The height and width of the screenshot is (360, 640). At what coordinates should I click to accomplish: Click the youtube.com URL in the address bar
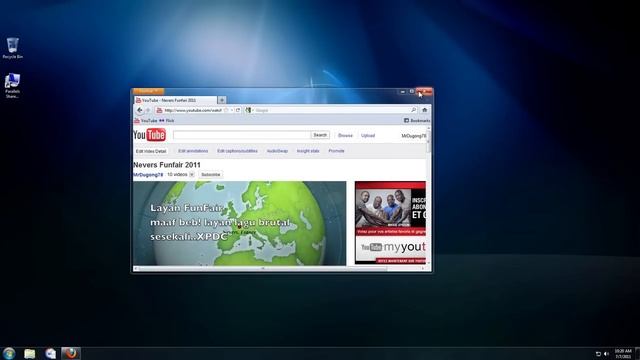(x=193, y=110)
